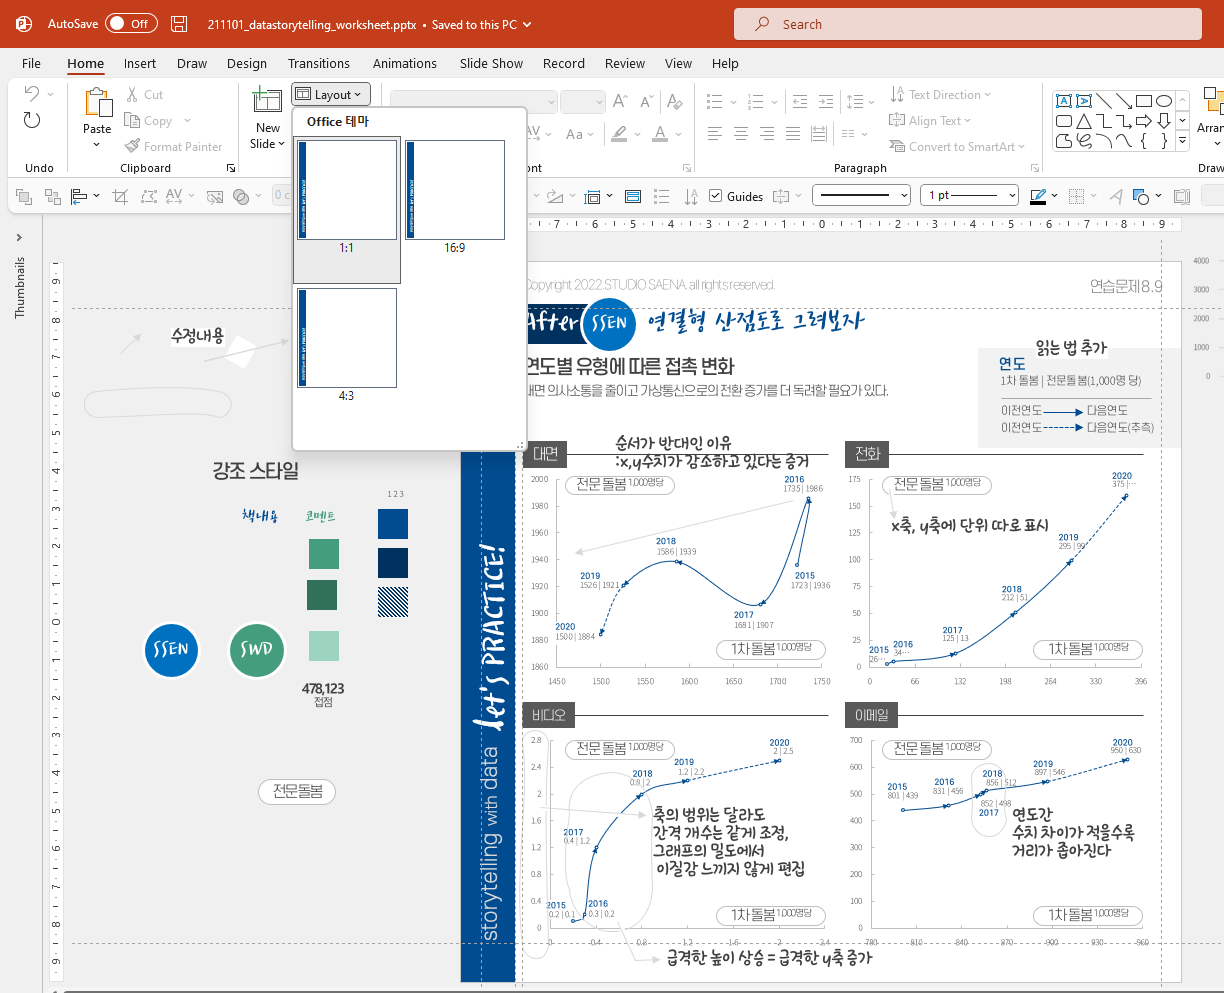
Task: Open the filename dropdown in title bar
Action: (x=527, y=24)
